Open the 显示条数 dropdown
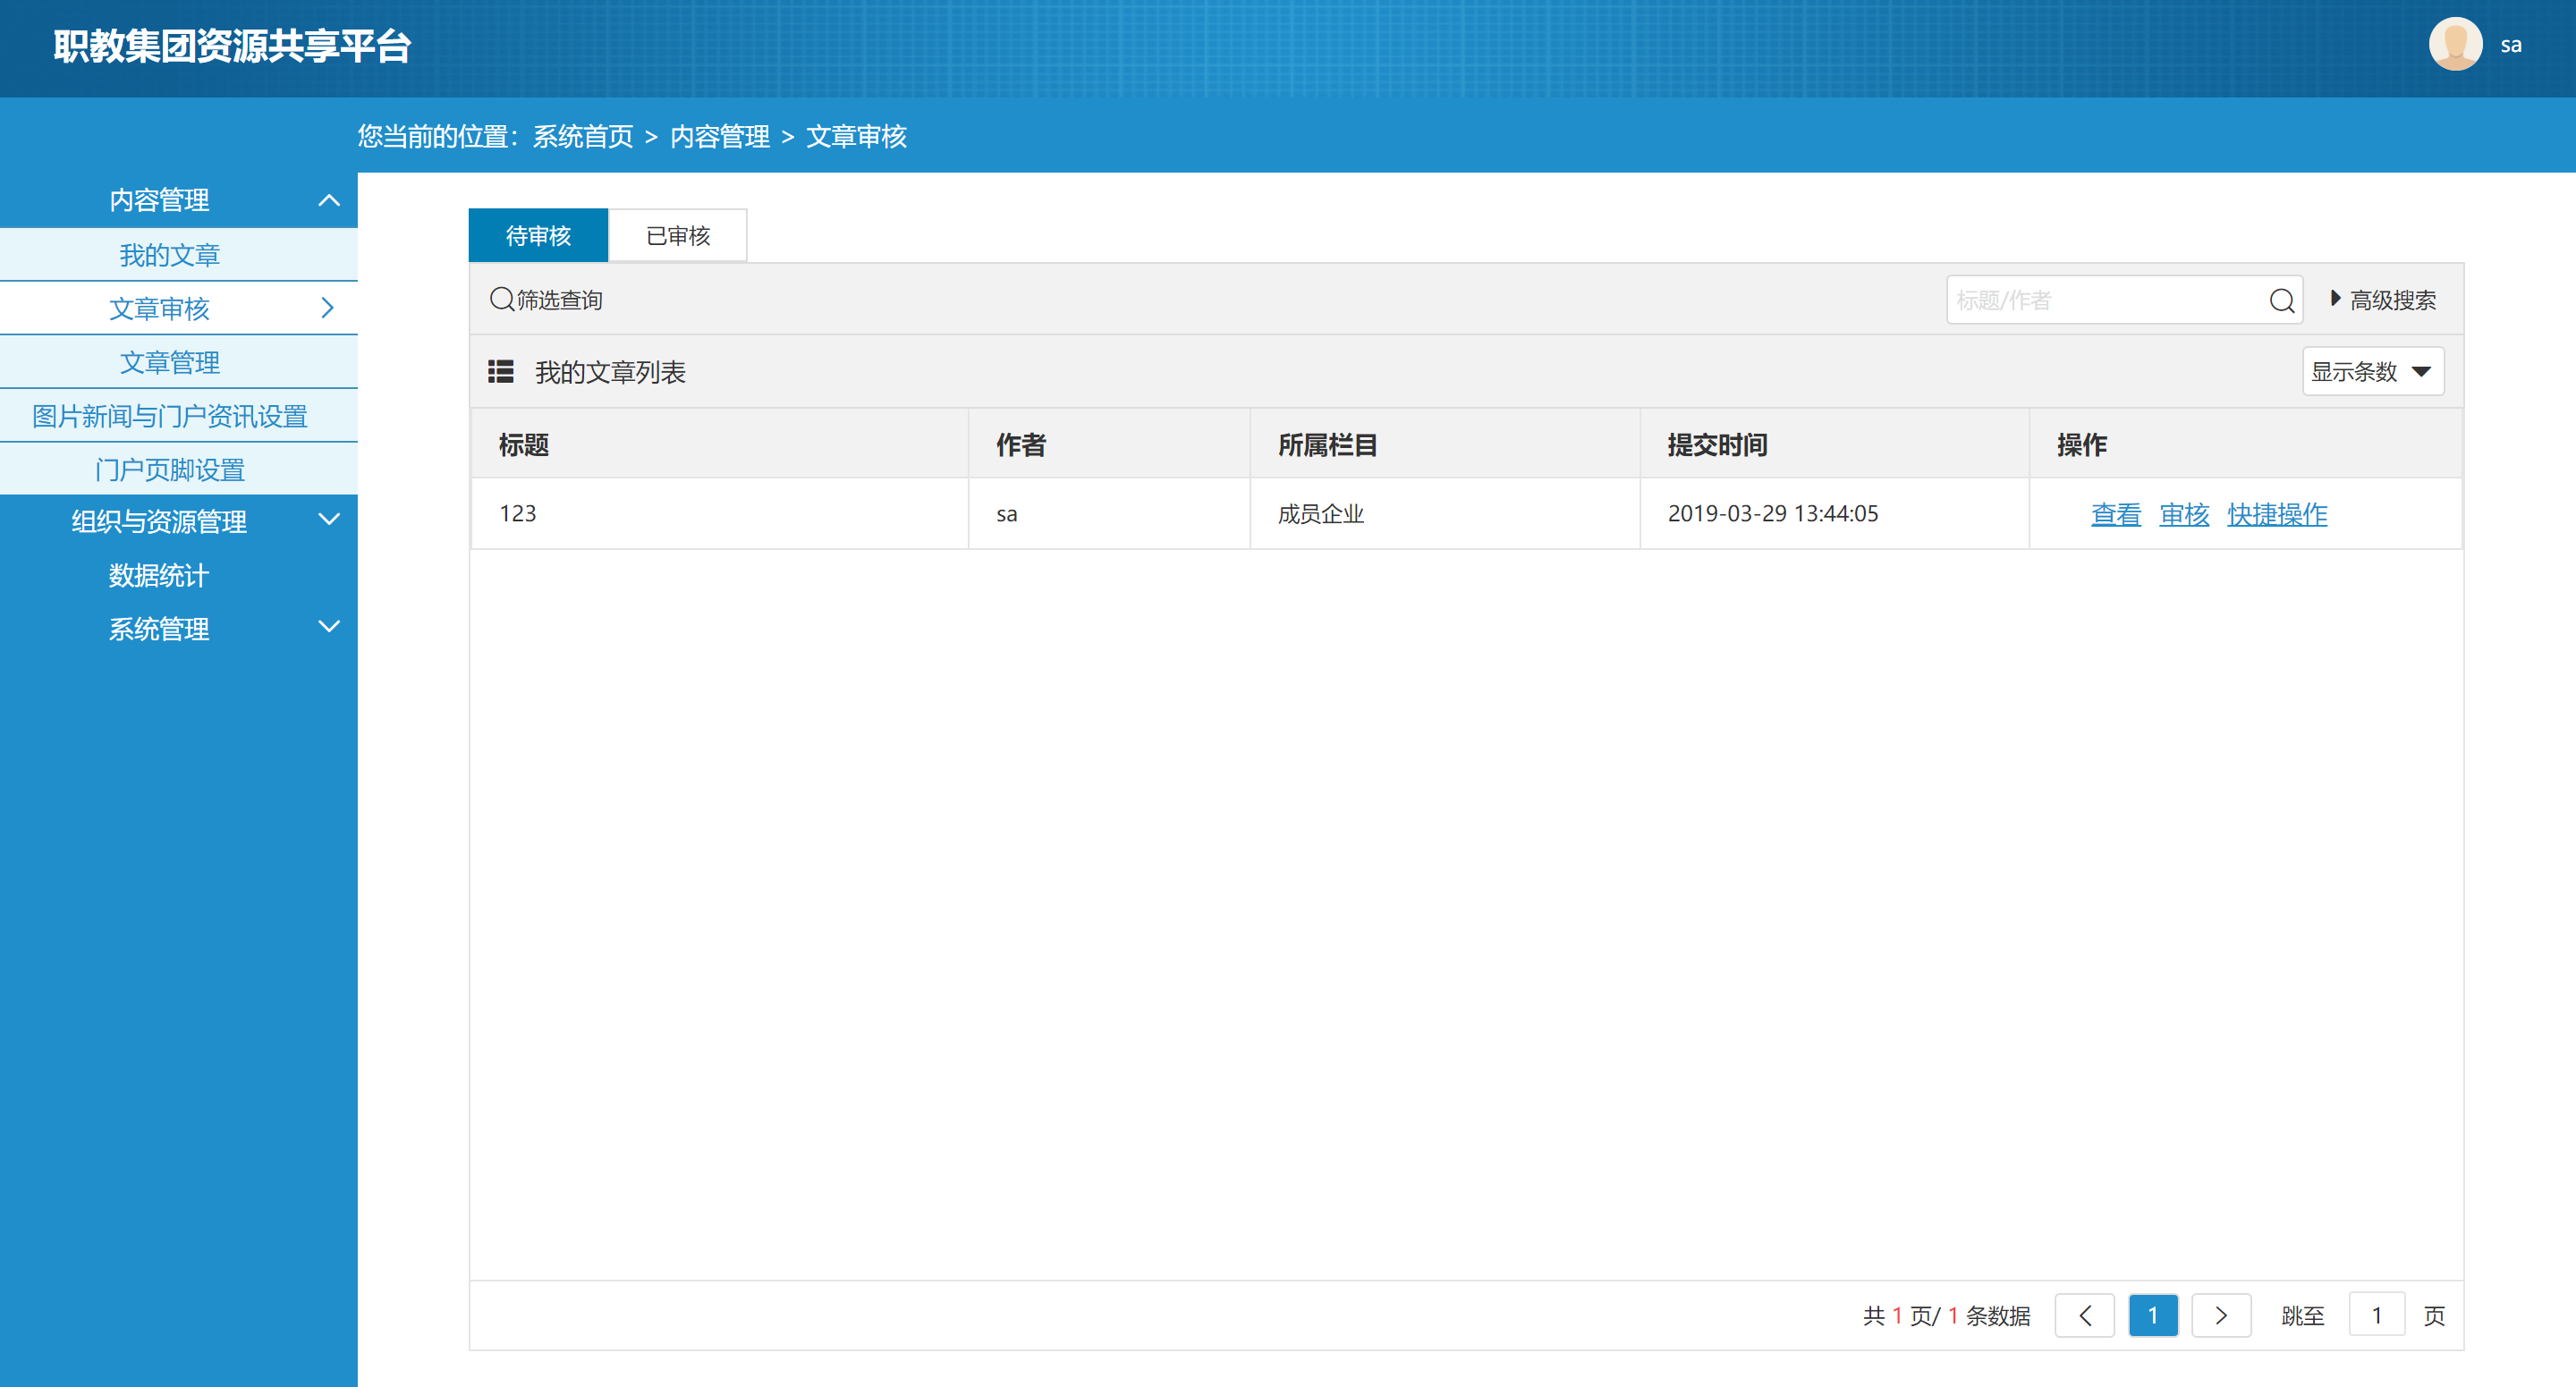 2372,372
